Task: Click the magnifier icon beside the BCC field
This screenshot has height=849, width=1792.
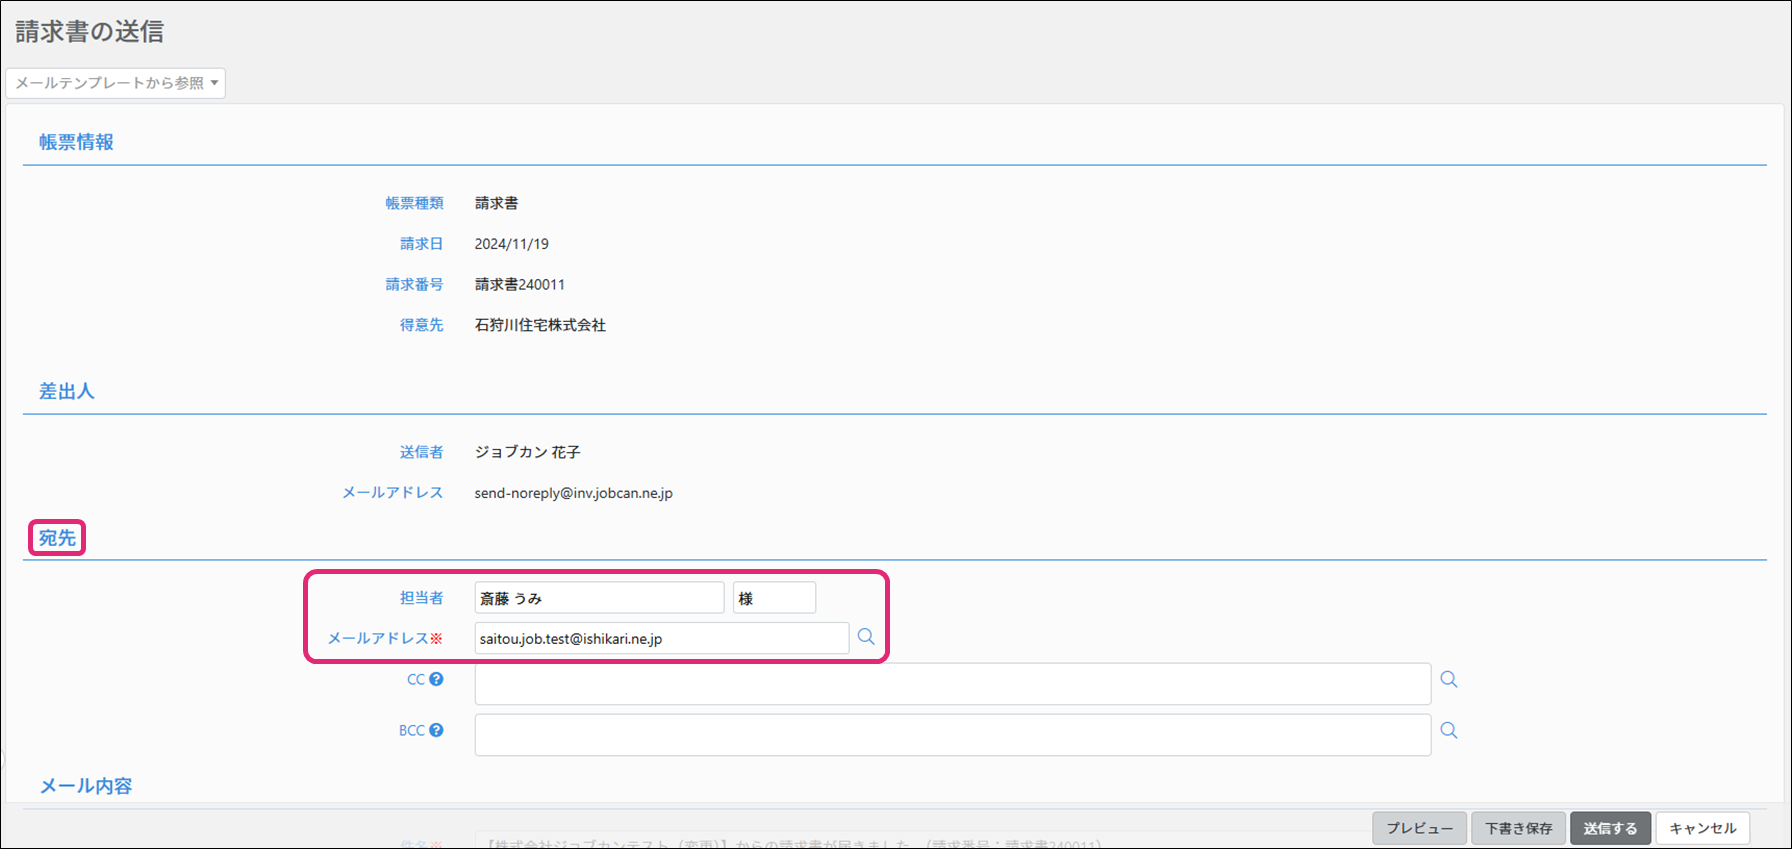Action: pos(1448,731)
